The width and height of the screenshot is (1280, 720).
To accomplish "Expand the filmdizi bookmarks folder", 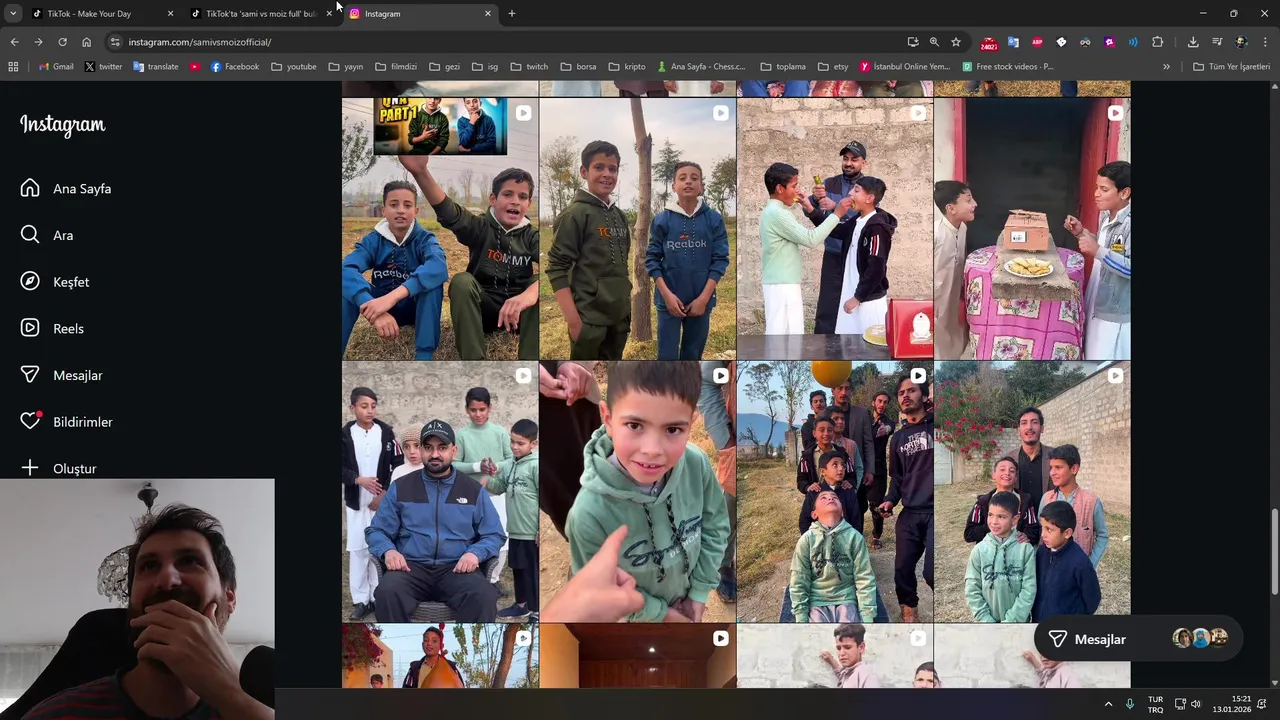I will [x=396, y=67].
